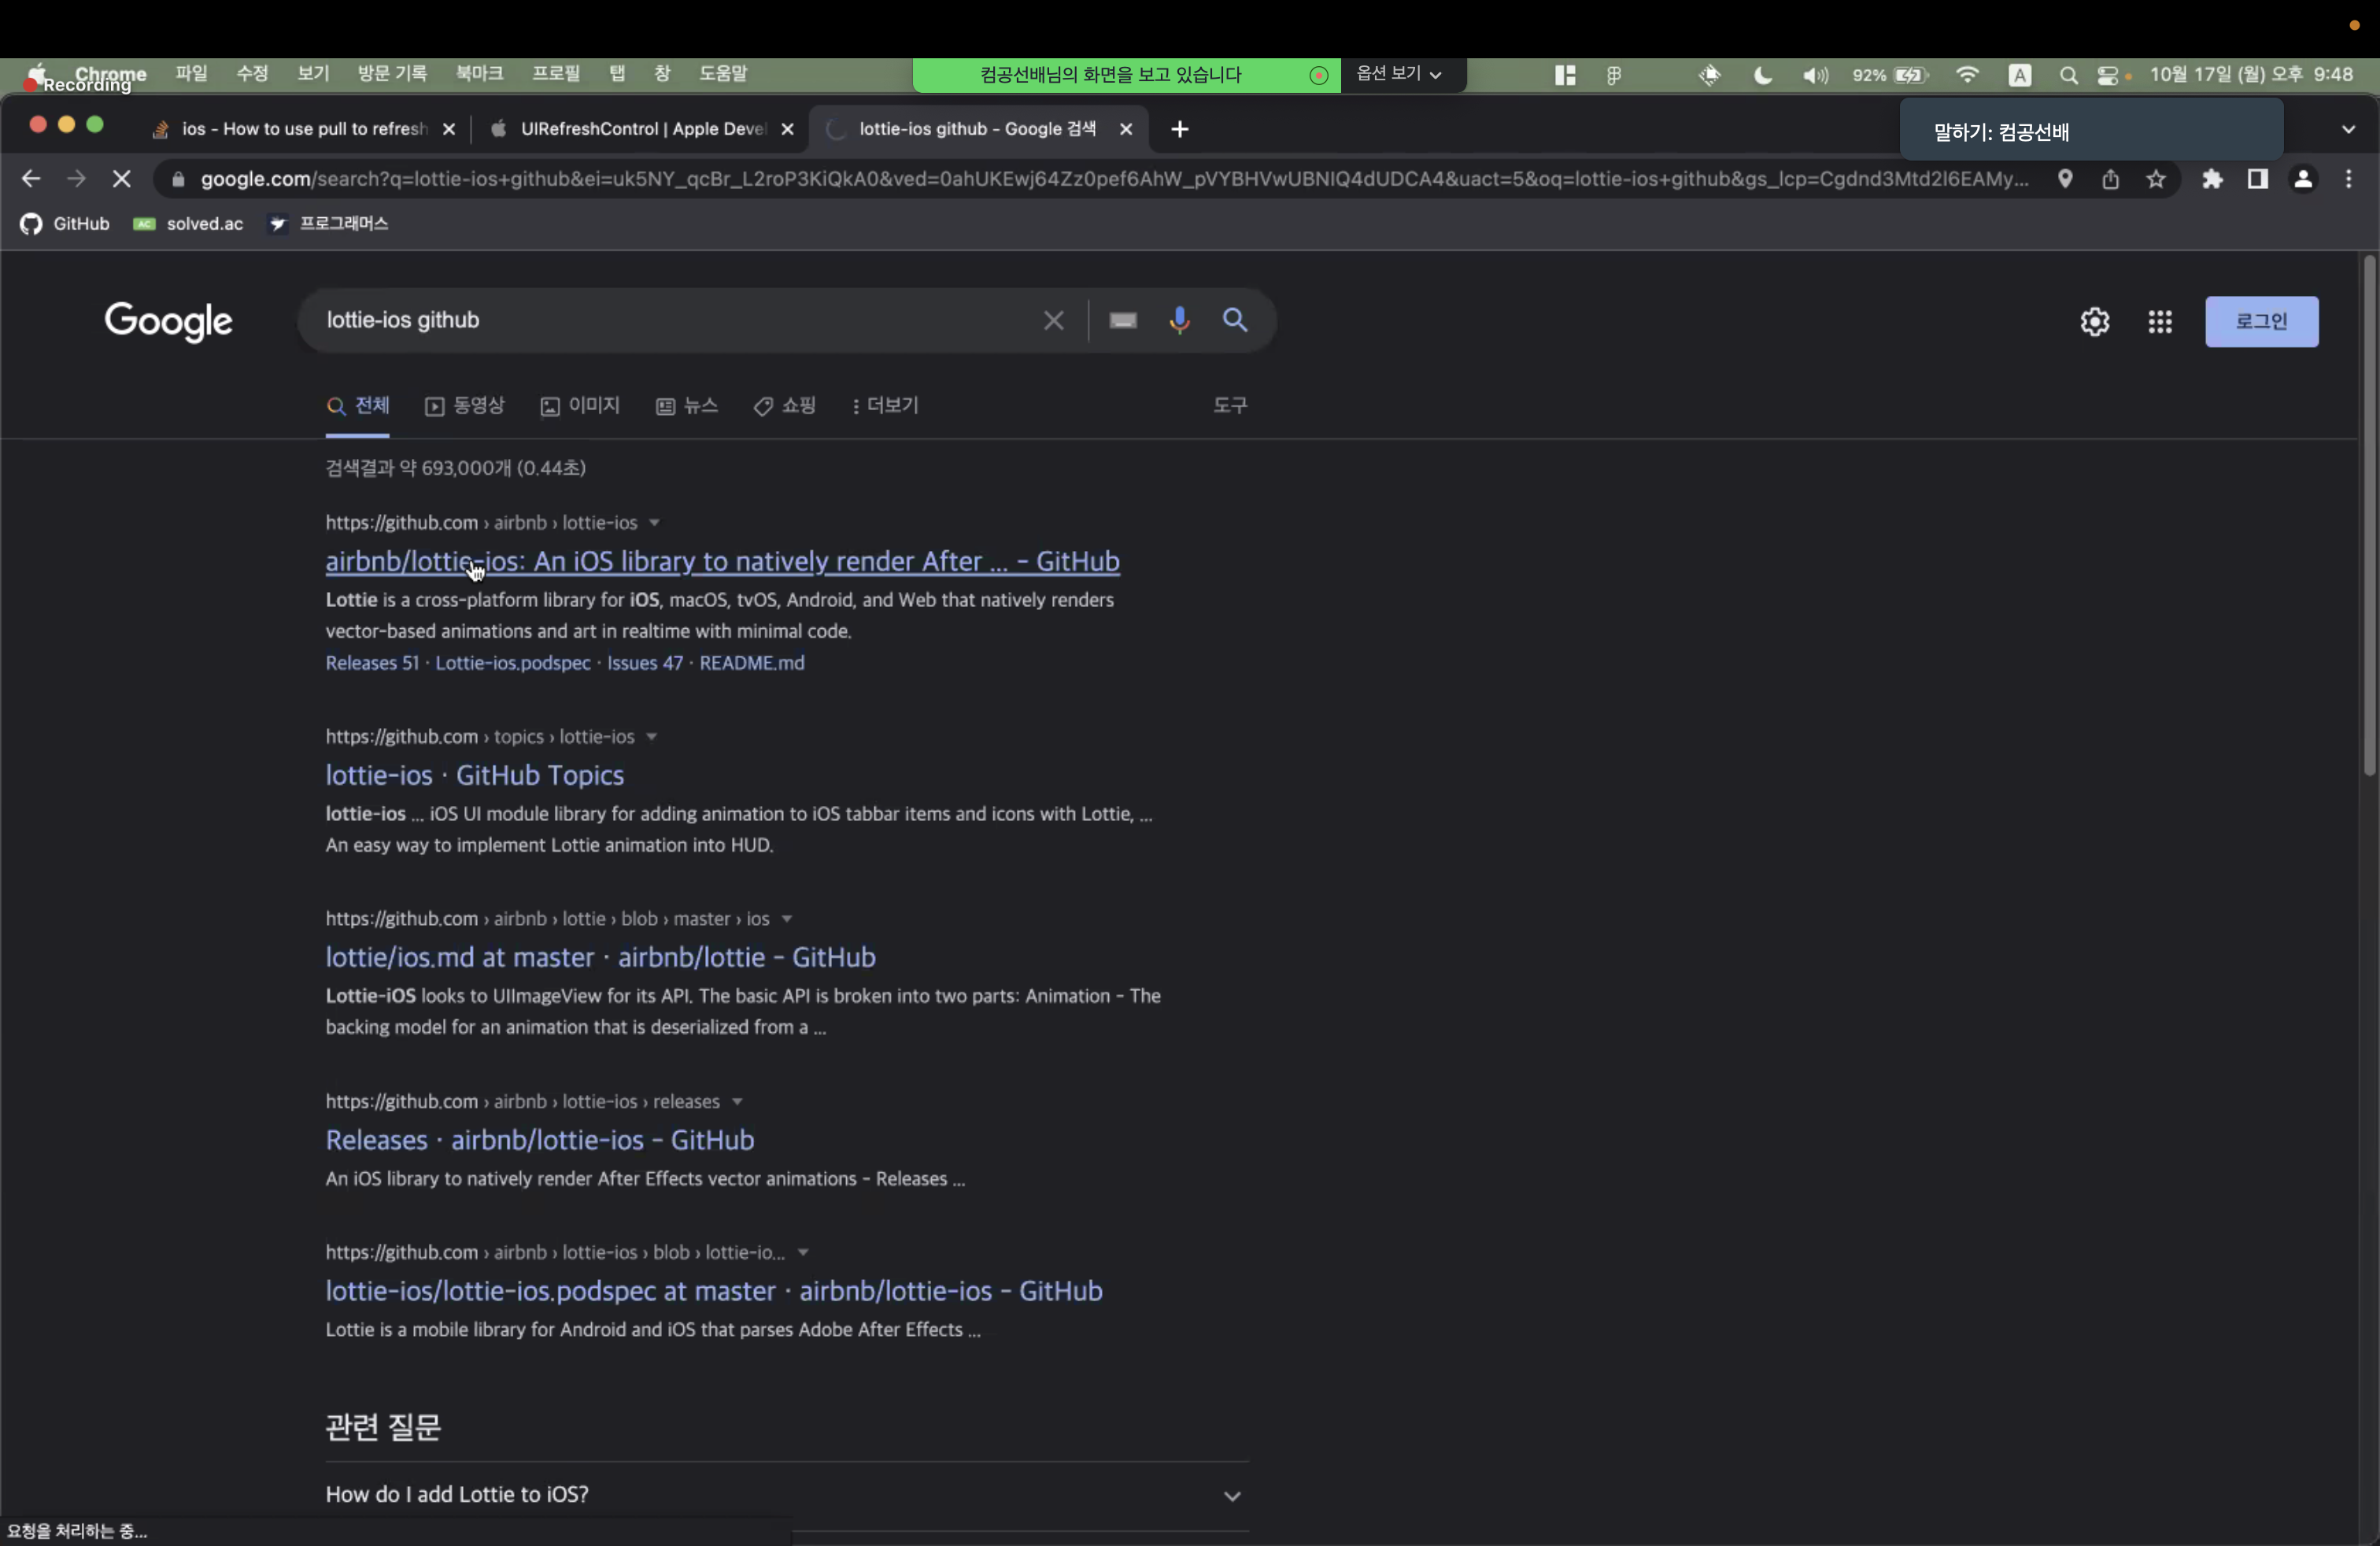Open 'lottie-ios · GitHub Topics' result
2380x1546 pixels.
pos(474,775)
